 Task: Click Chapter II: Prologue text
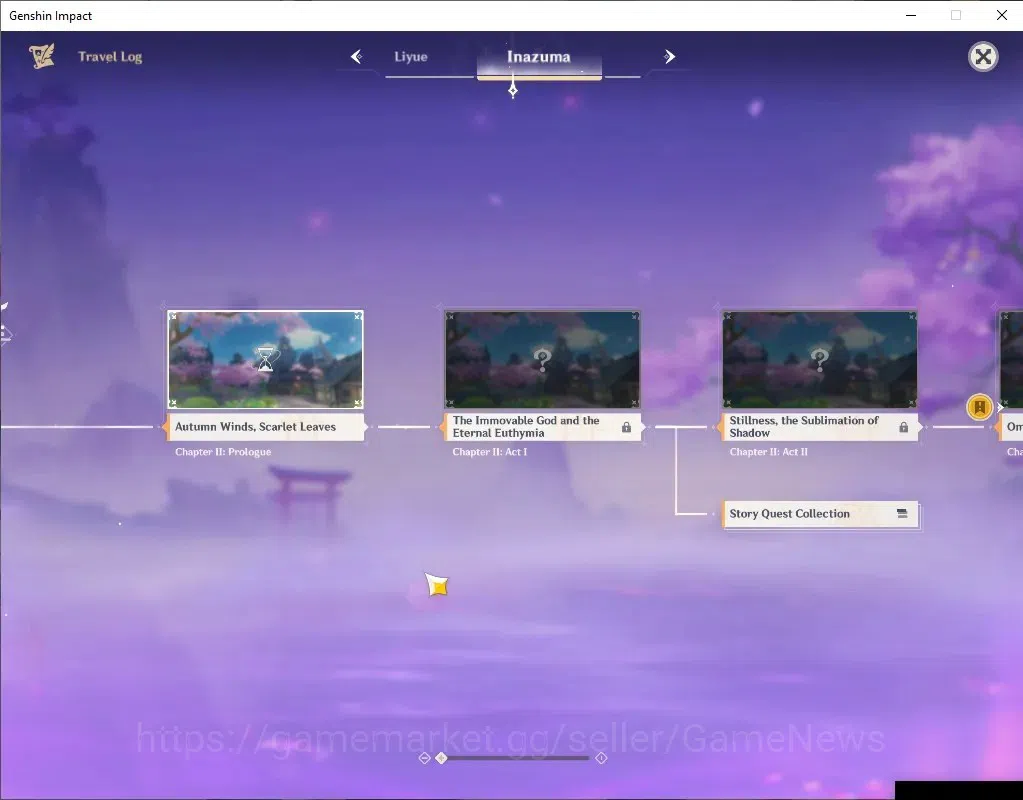click(223, 452)
